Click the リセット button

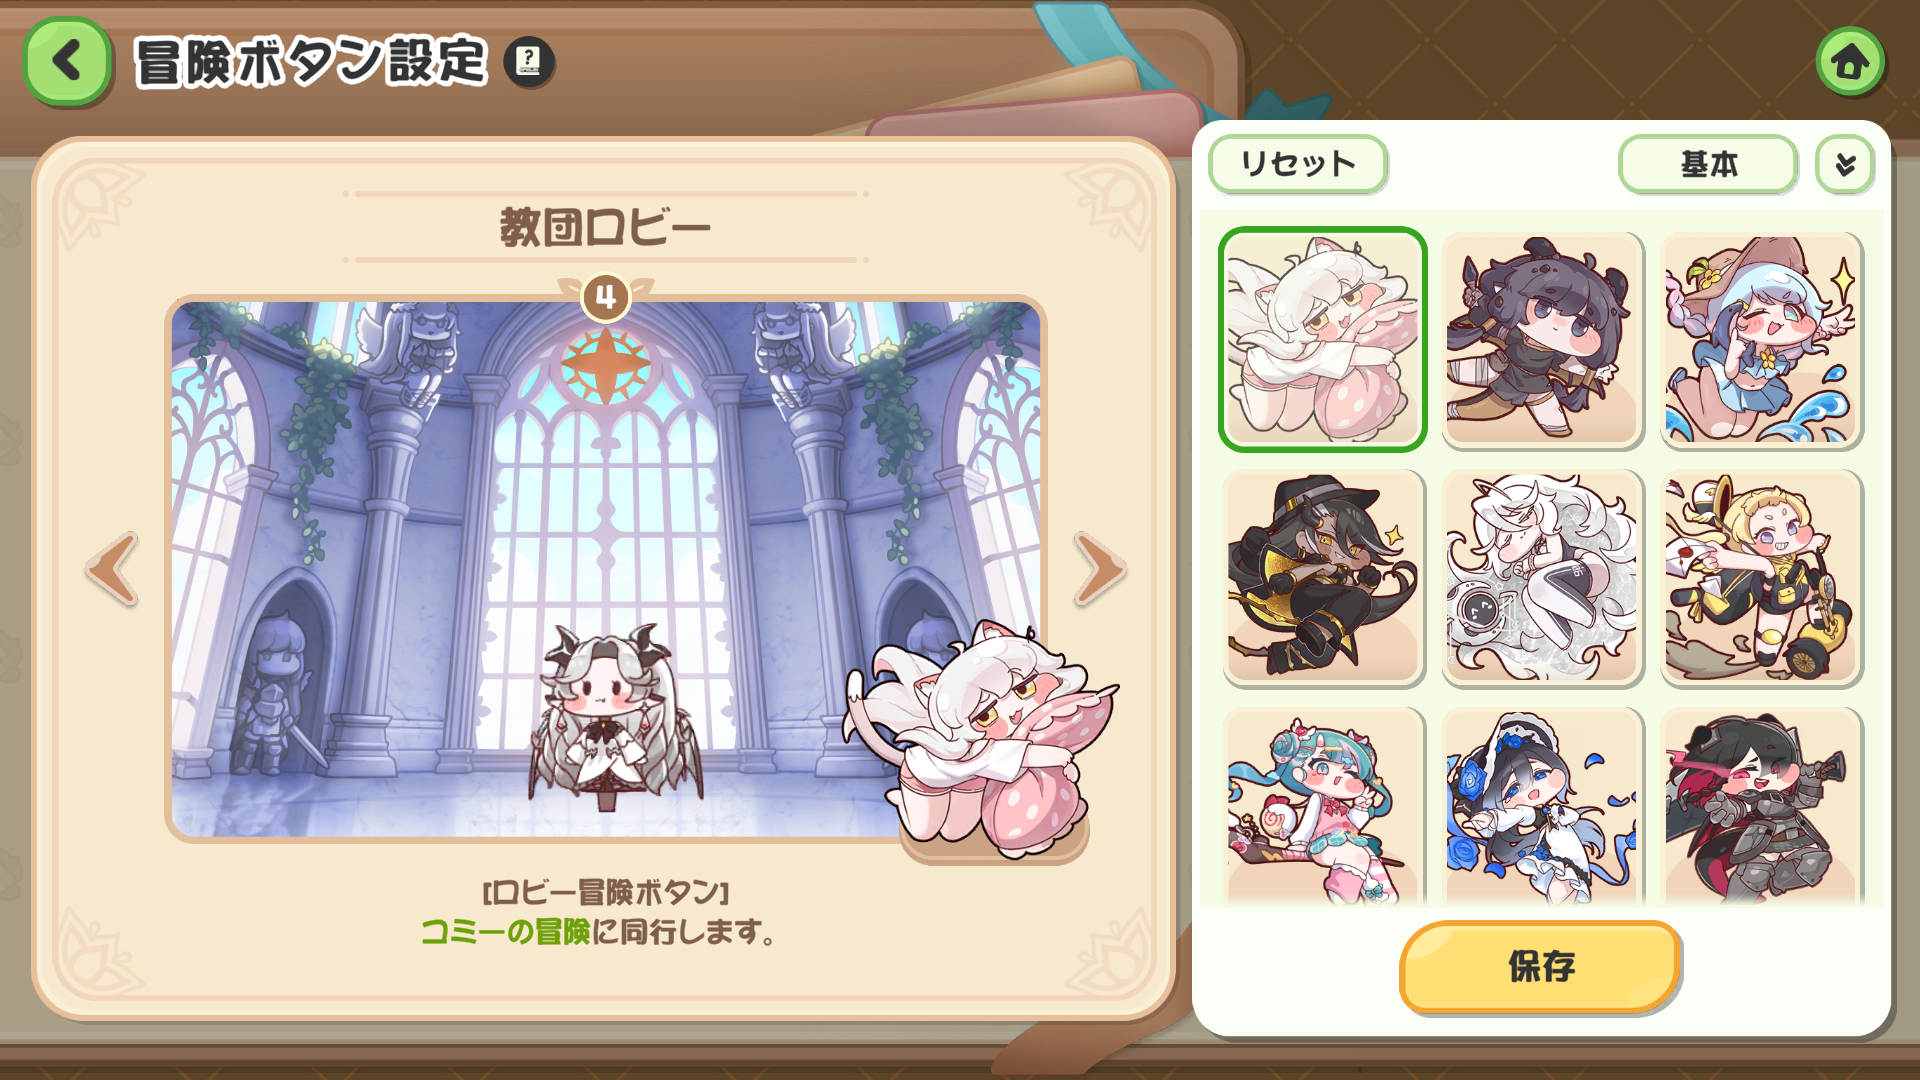click(x=1298, y=164)
